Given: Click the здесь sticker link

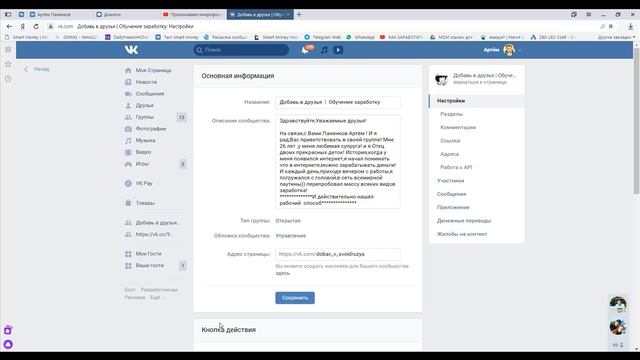Looking at the screenshot, I should pos(282,273).
